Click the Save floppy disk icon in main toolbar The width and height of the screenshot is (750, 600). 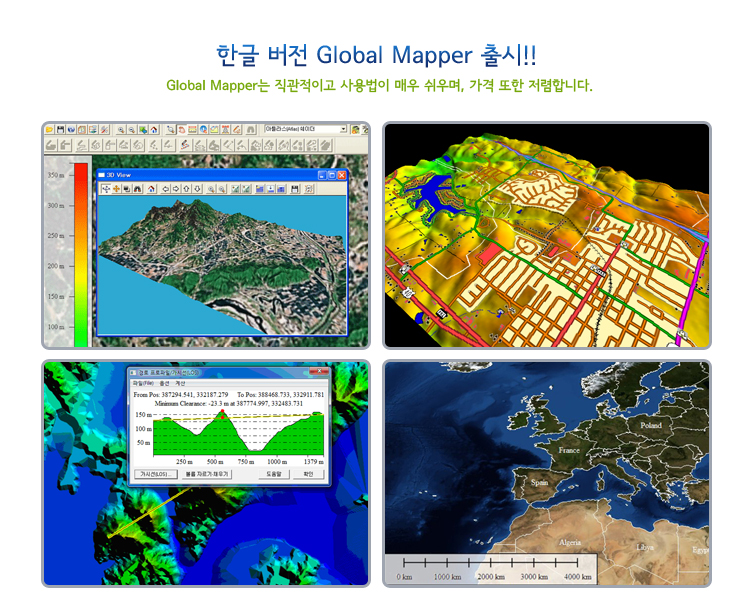(x=60, y=130)
